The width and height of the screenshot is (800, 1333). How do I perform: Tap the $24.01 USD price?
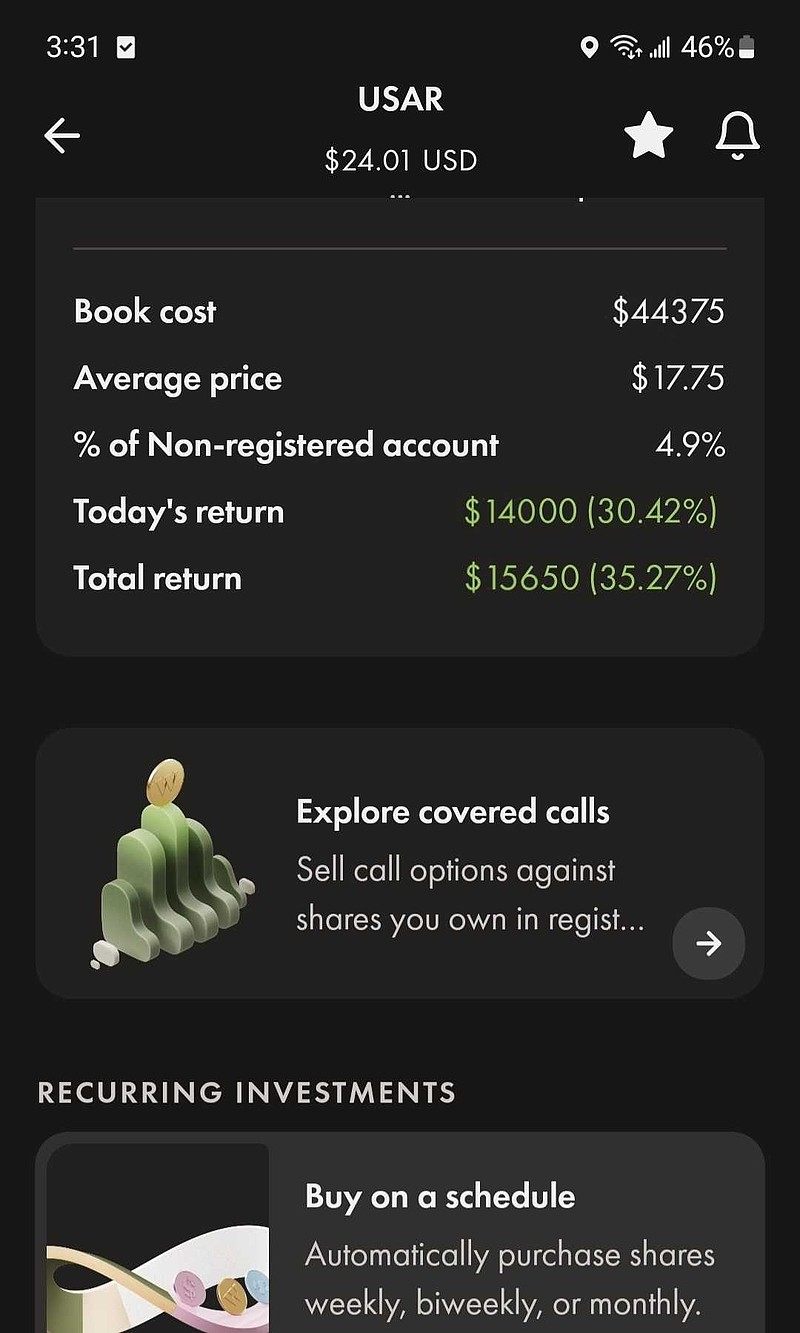[x=400, y=160]
